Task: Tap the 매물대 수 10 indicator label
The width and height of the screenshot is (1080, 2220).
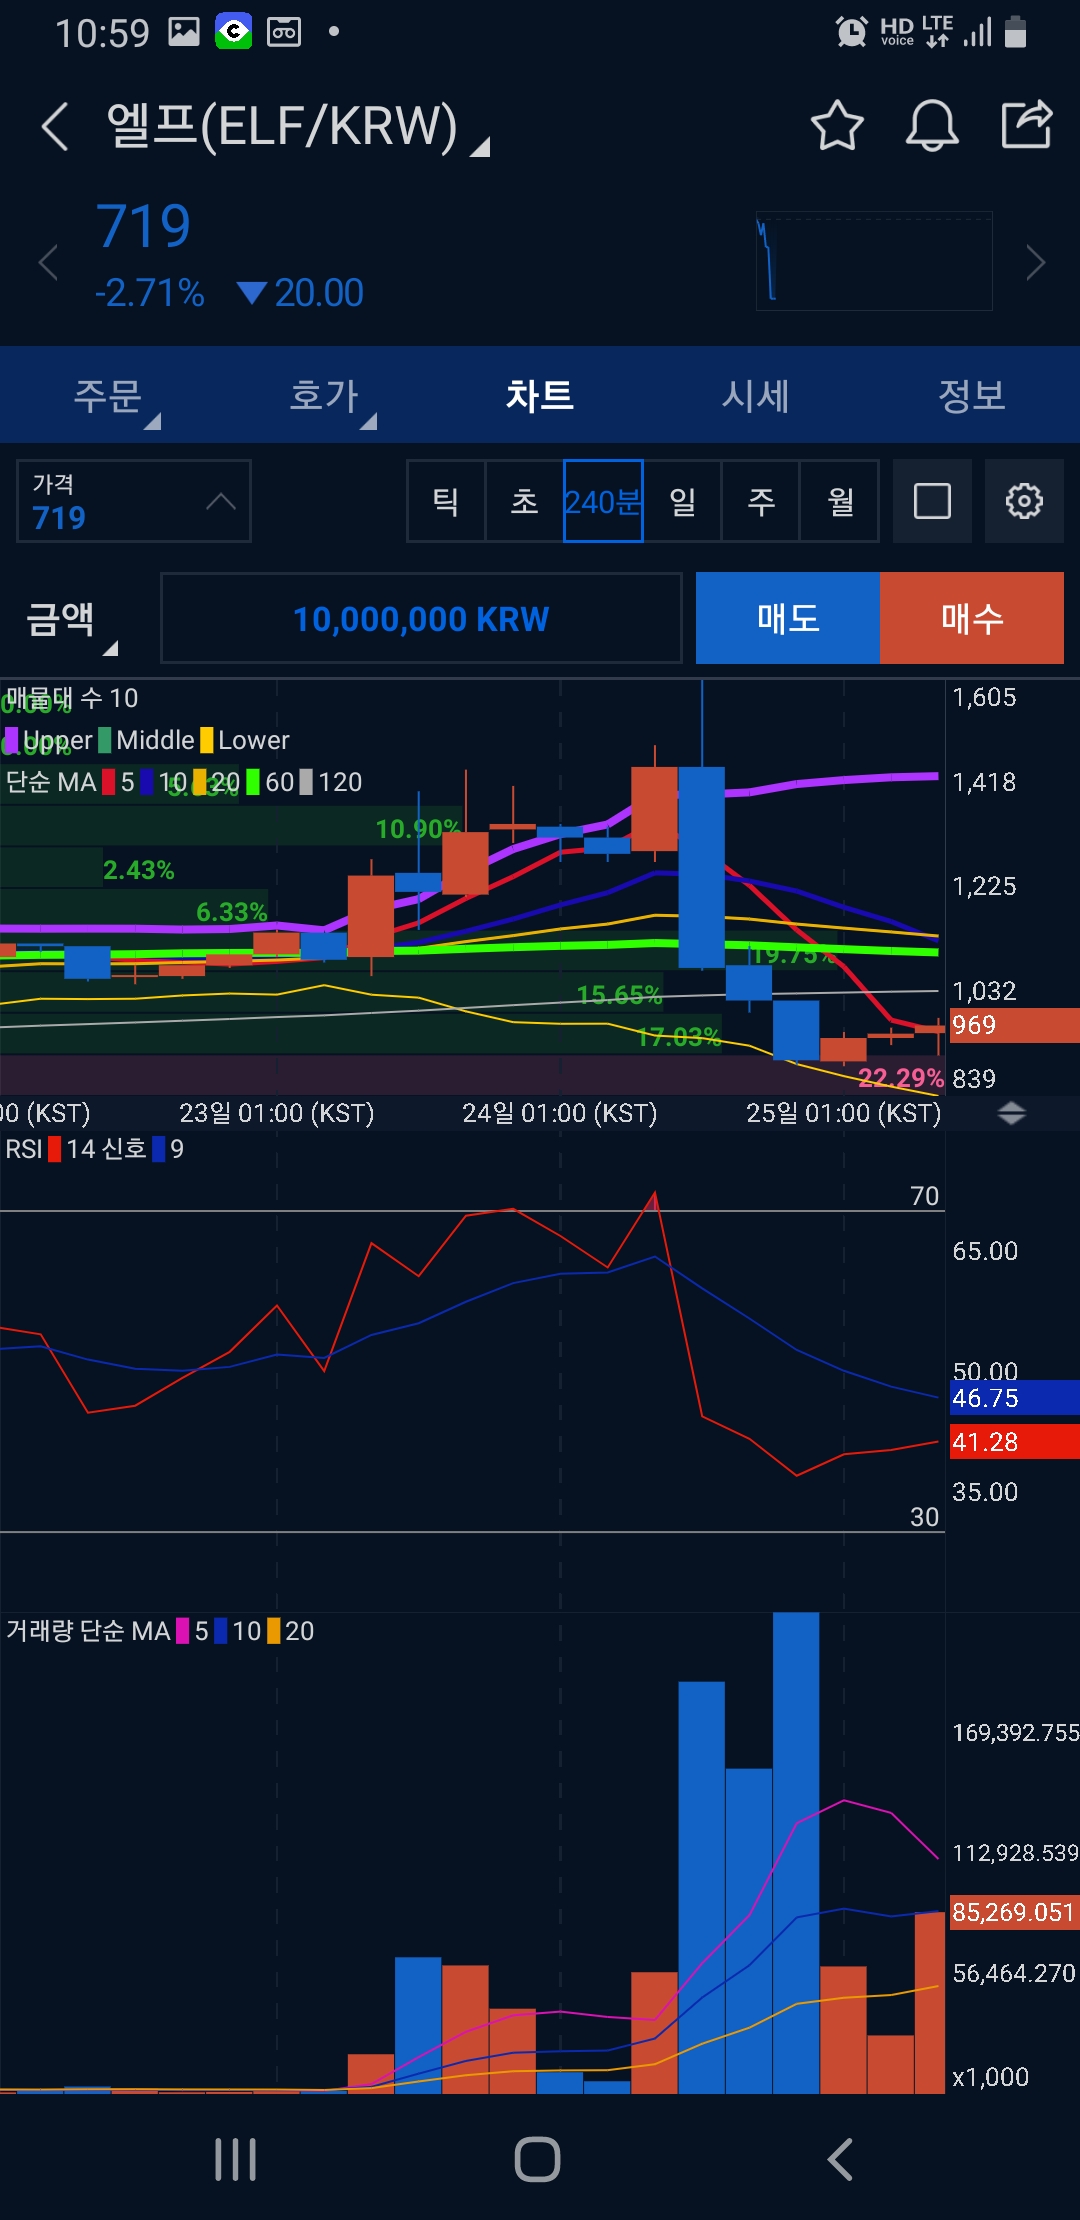Action: (72, 698)
